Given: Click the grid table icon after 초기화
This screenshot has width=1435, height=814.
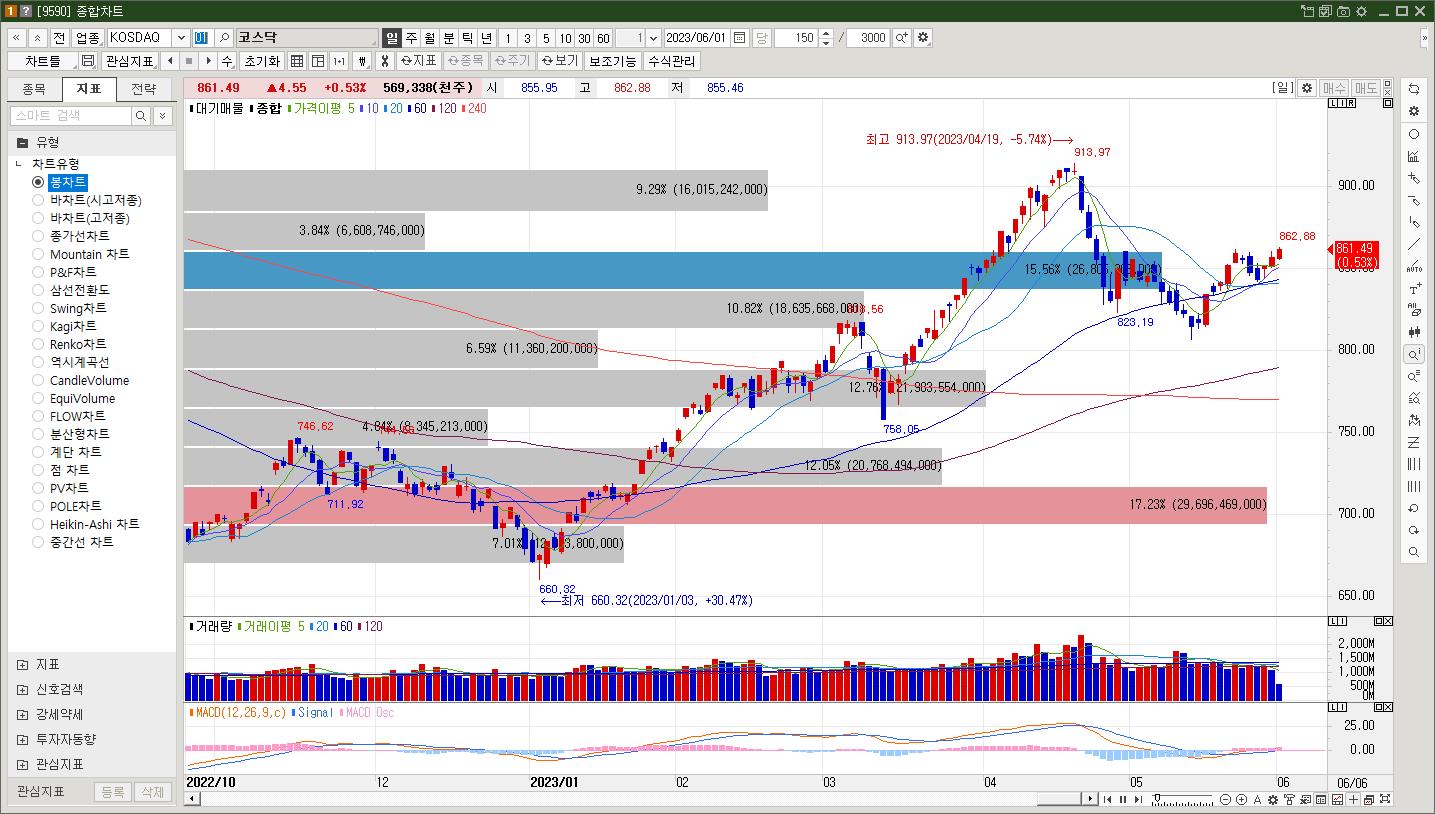Looking at the screenshot, I should (x=297, y=61).
